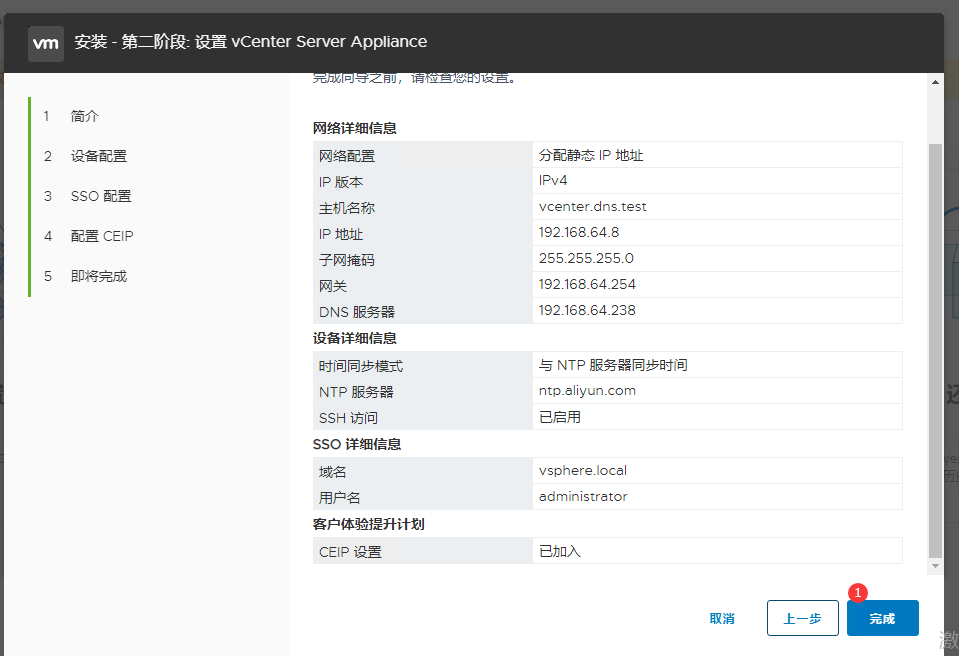Screen dimensions: 959x656
Task: Click the VMware vm logo icon
Action: click(x=46, y=43)
